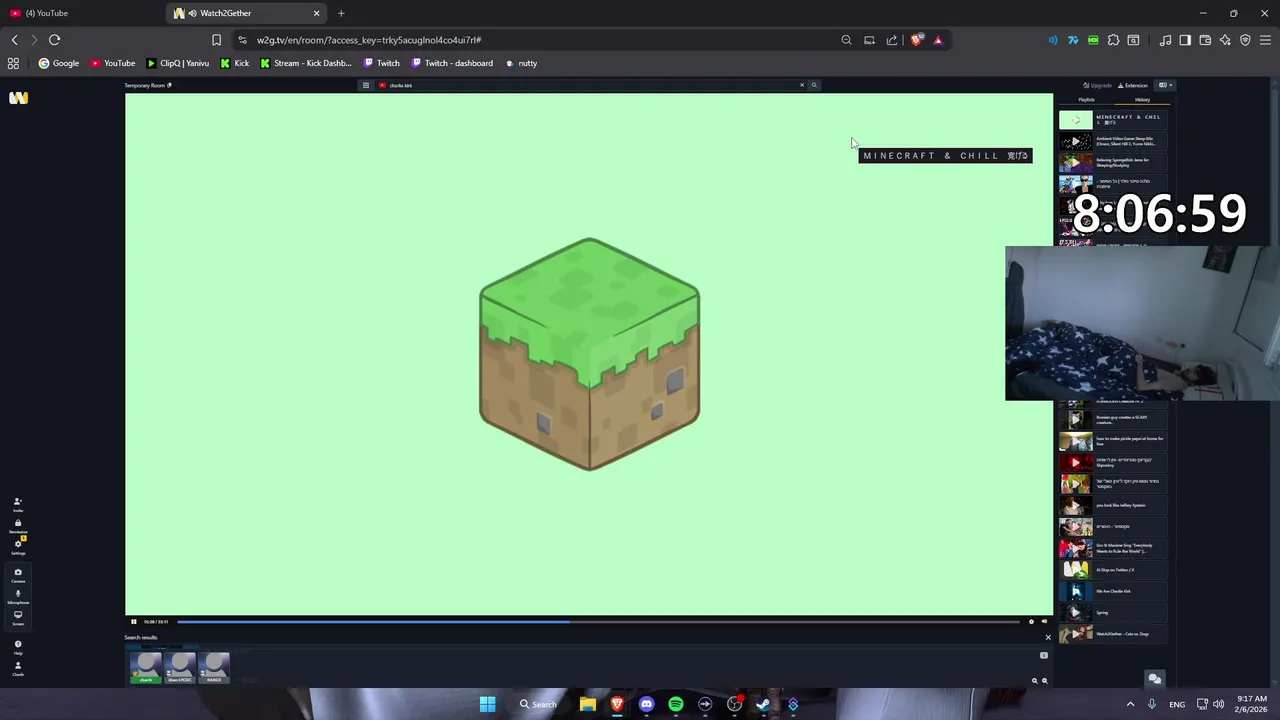Pause the video playback
1280x720 pixels.
(x=133, y=622)
